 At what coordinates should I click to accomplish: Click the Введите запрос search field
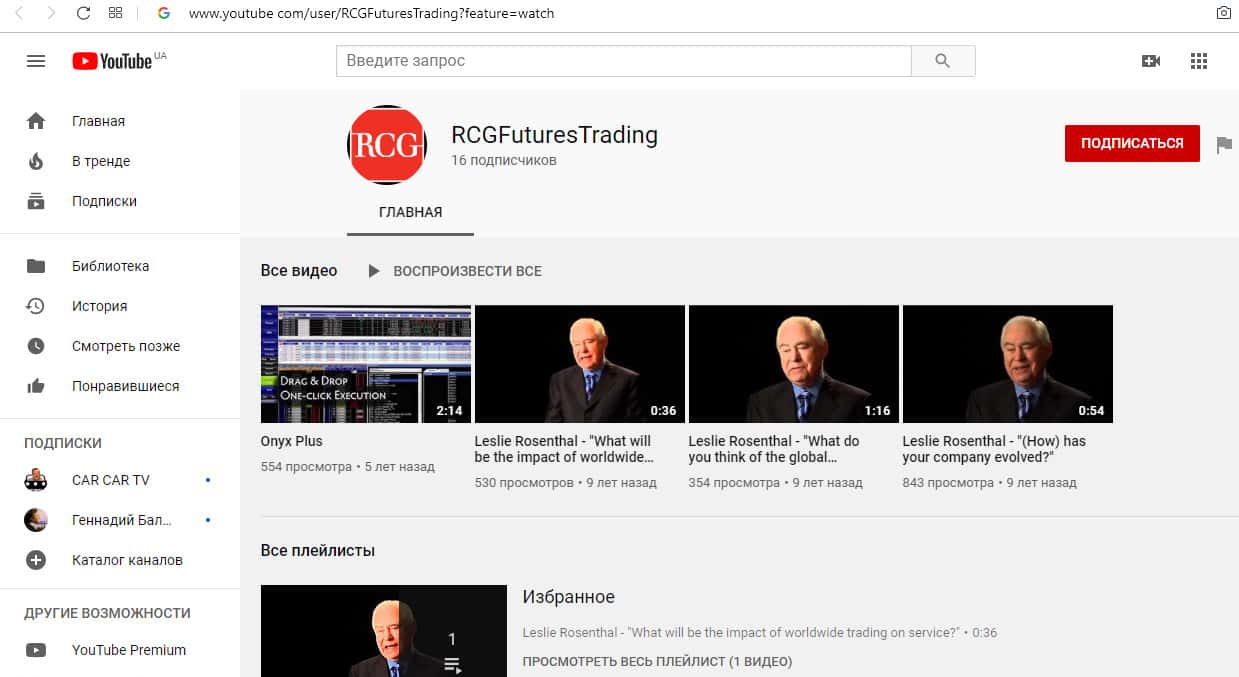pos(624,61)
